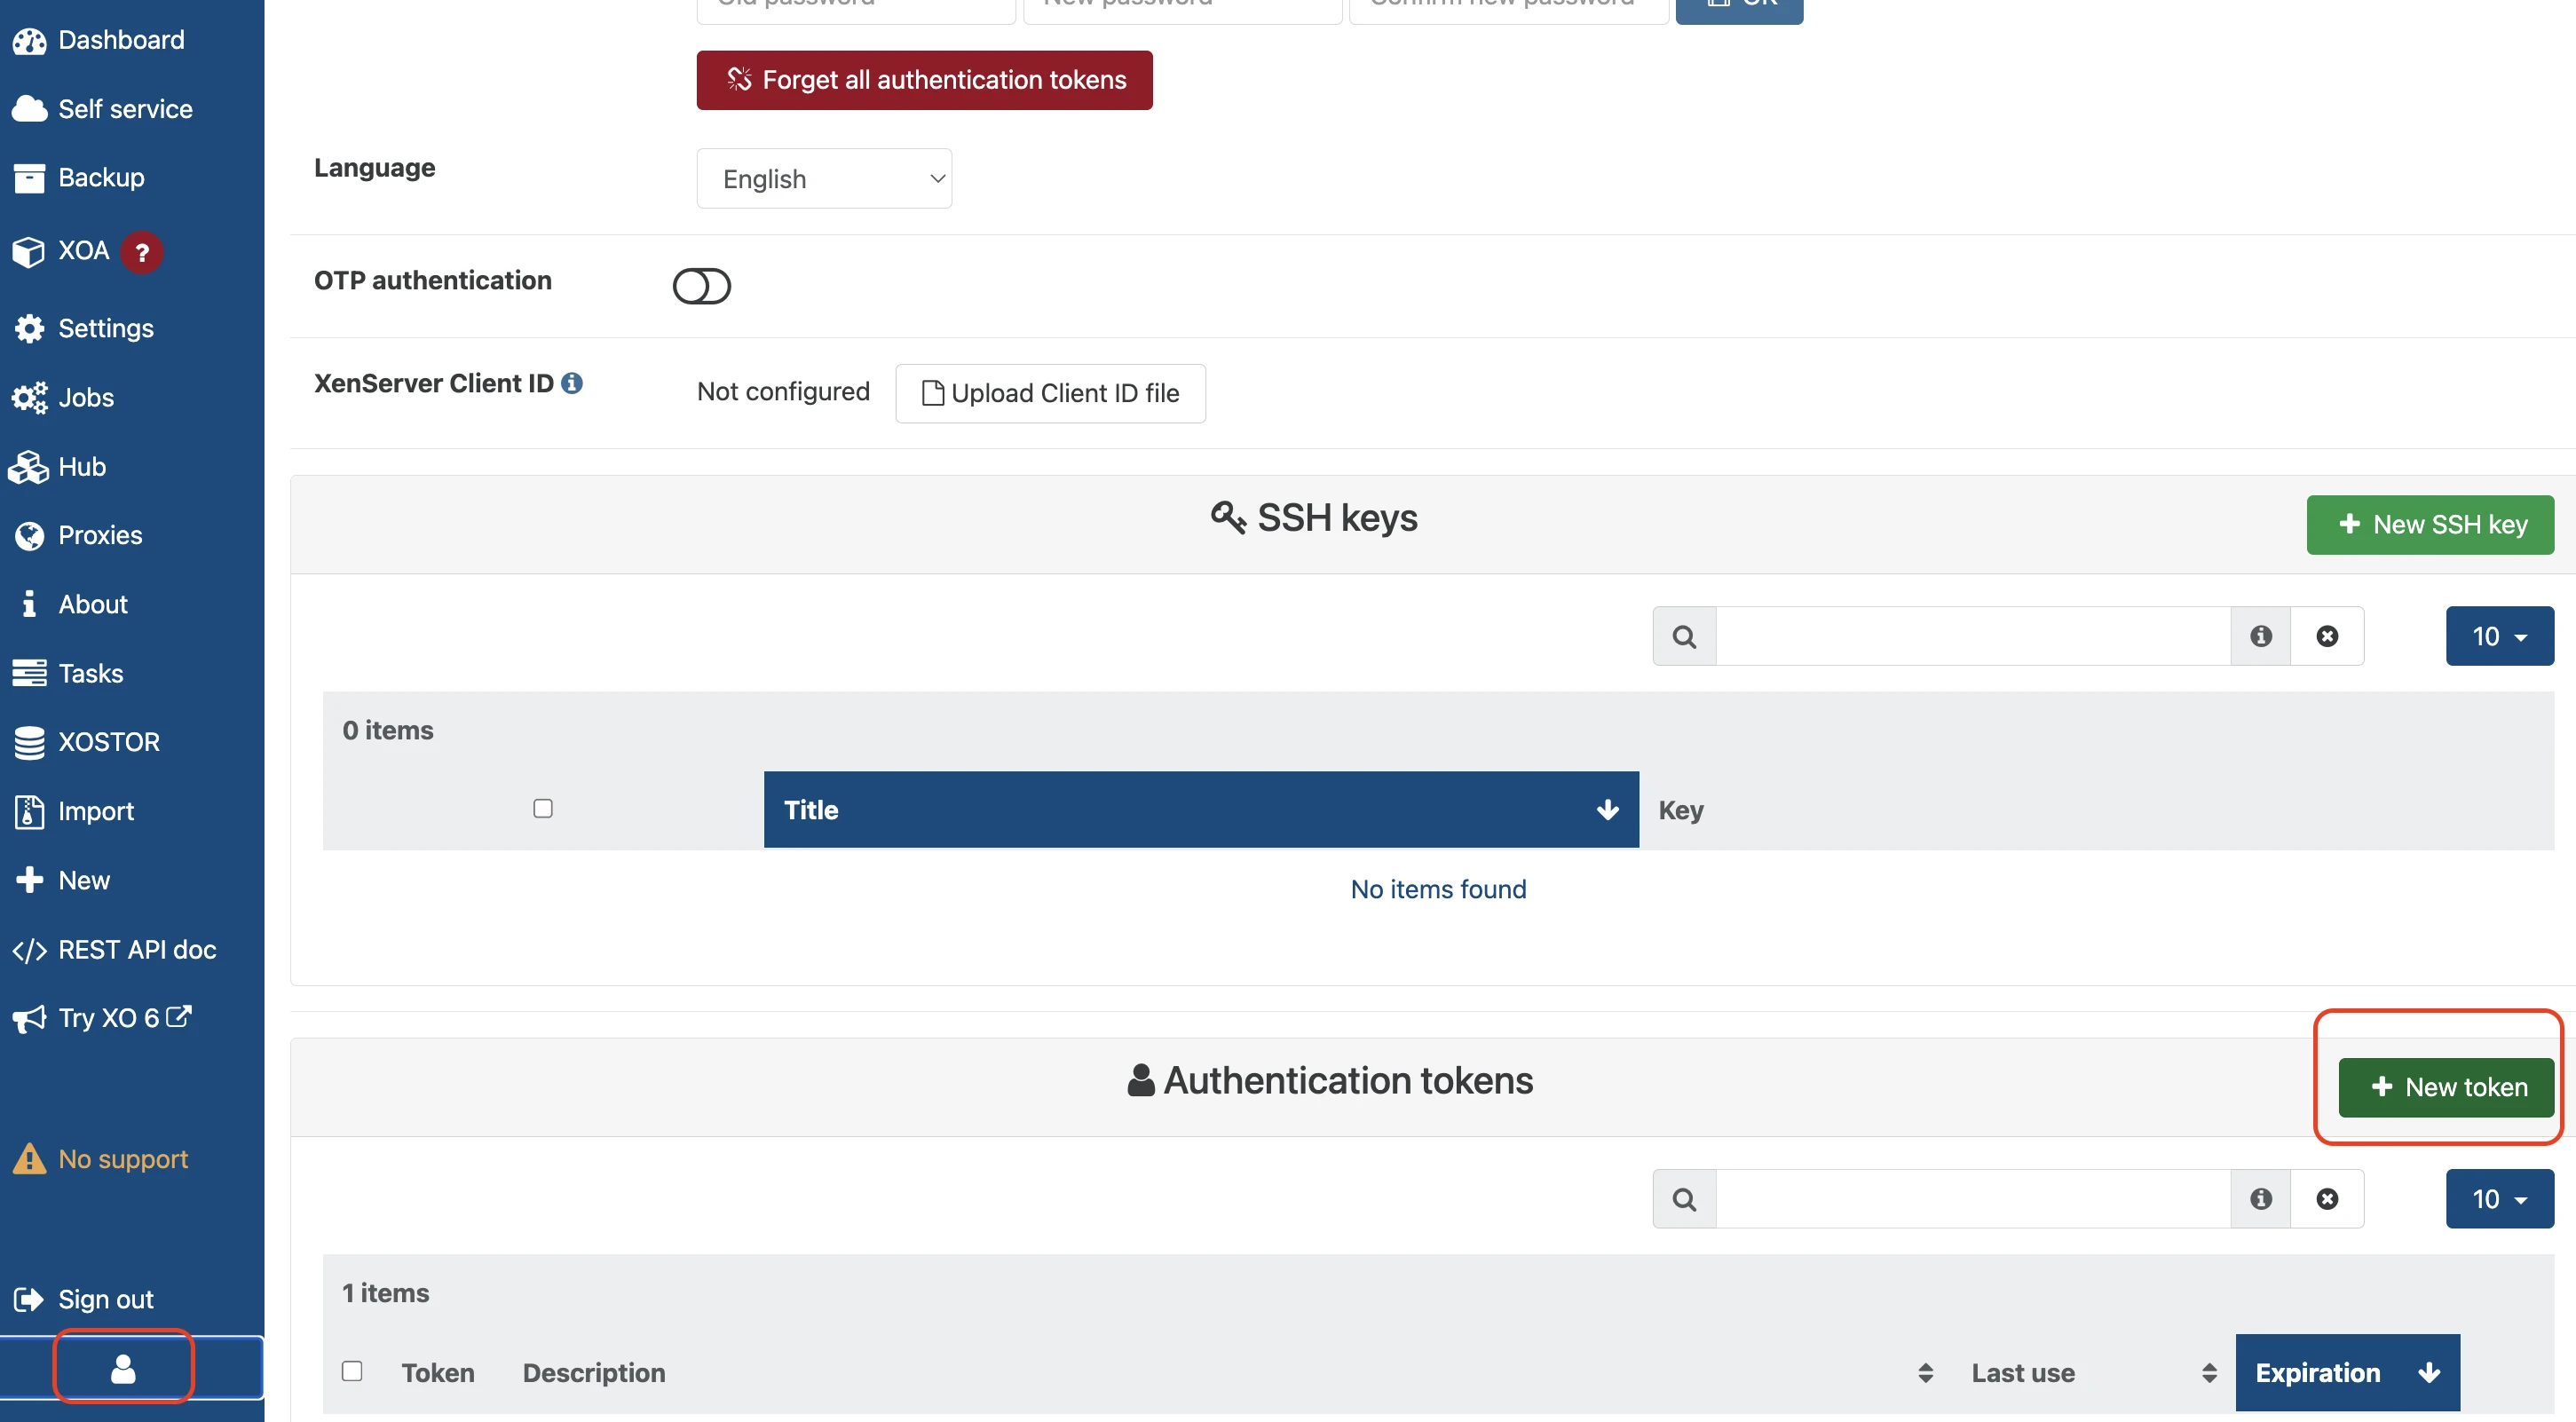The width and height of the screenshot is (2576, 1422).
Task: Open the user profile icon at sidebar bottom
Action: tap(123, 1369)
